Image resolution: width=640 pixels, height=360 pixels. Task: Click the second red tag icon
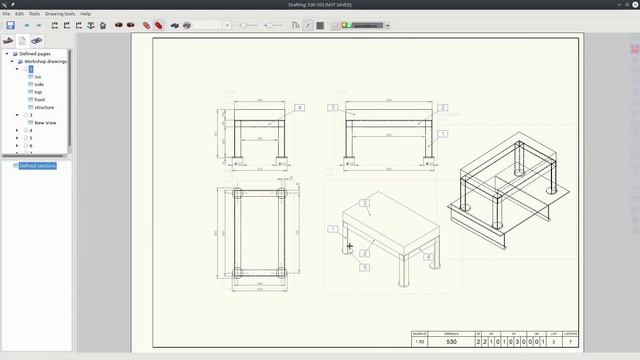pyautogui.click(x=159, y=25)
